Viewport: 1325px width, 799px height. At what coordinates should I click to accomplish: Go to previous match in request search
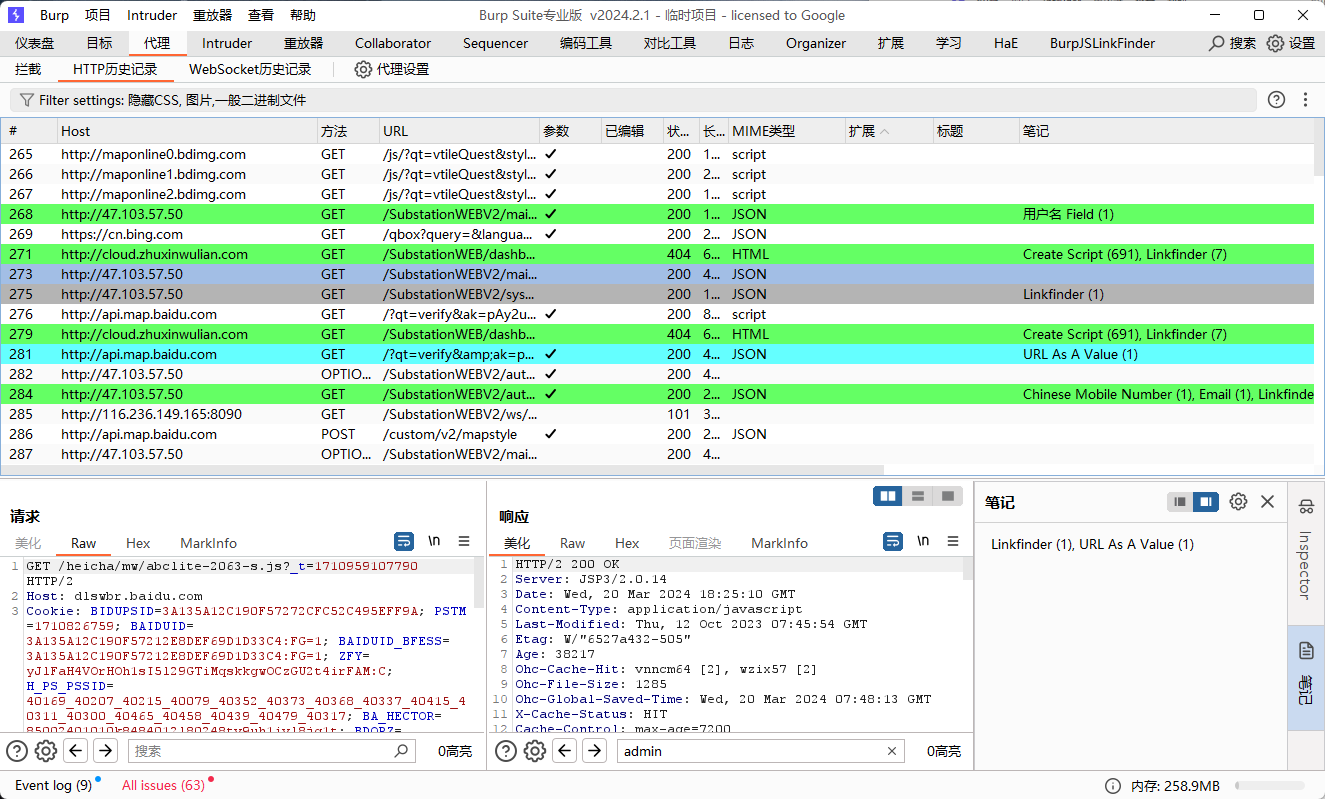[x=76, y=751]
